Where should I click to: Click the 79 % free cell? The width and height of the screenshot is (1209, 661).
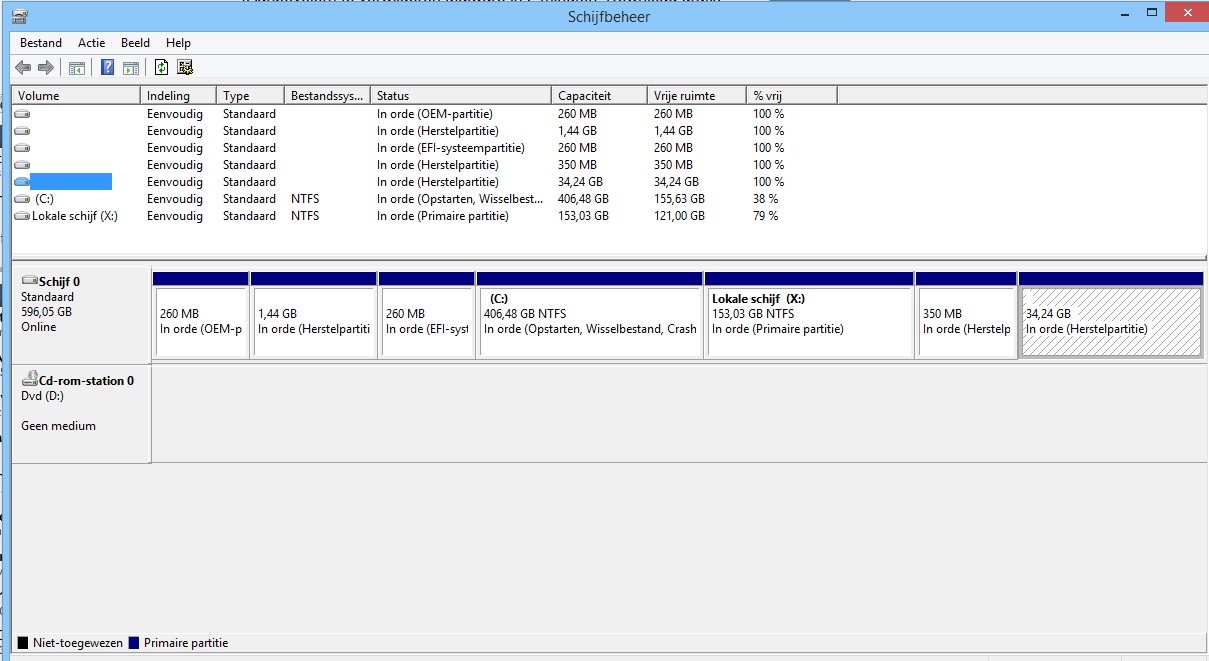click(765, 216)
